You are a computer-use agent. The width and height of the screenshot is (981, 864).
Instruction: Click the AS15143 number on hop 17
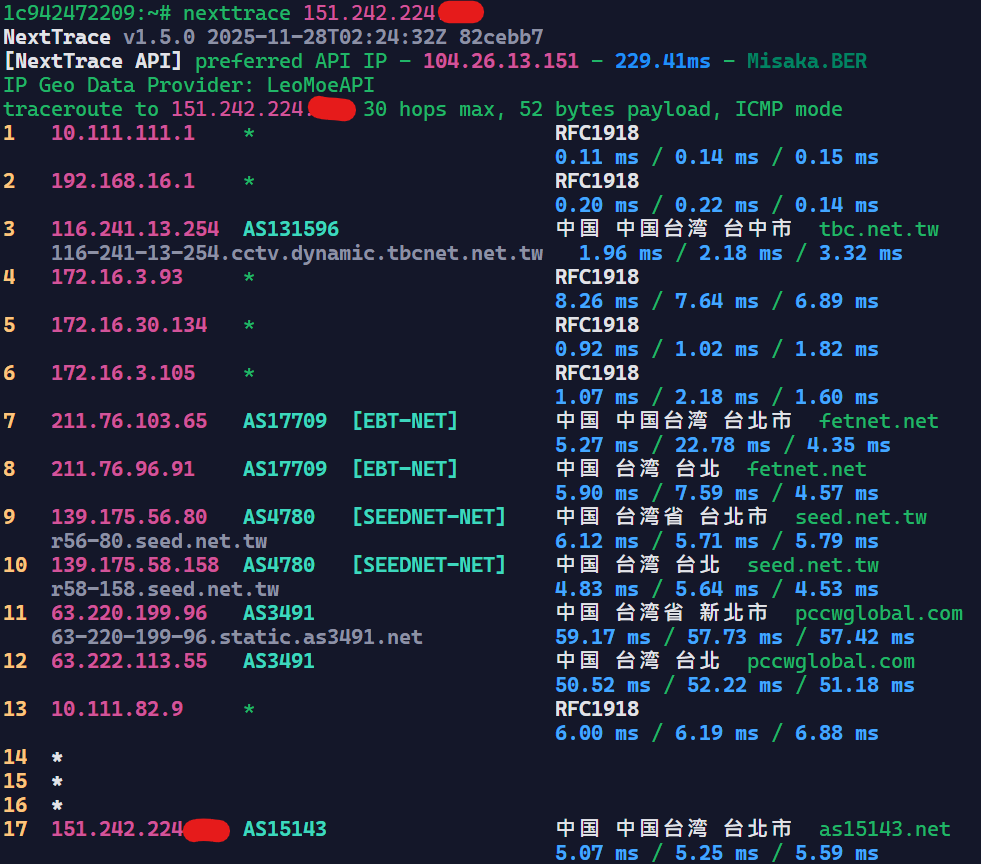pos(284,829)
